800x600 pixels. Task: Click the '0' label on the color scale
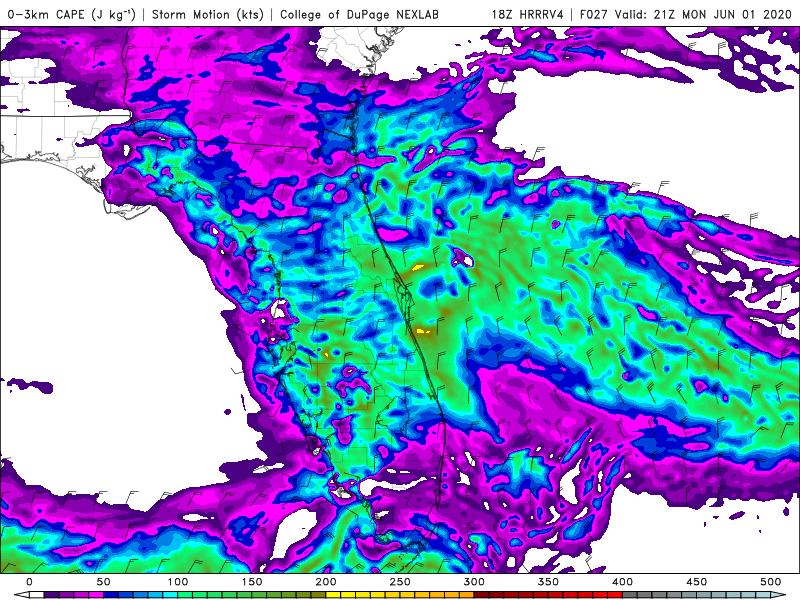[30, 582]
